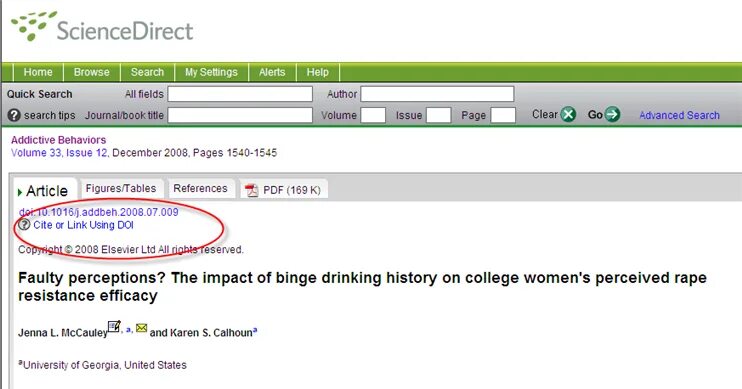Viewport: 742px width, 389px height.
Task: Click the Cite or Link Using DOI link
Action: [x=83, y=225]
